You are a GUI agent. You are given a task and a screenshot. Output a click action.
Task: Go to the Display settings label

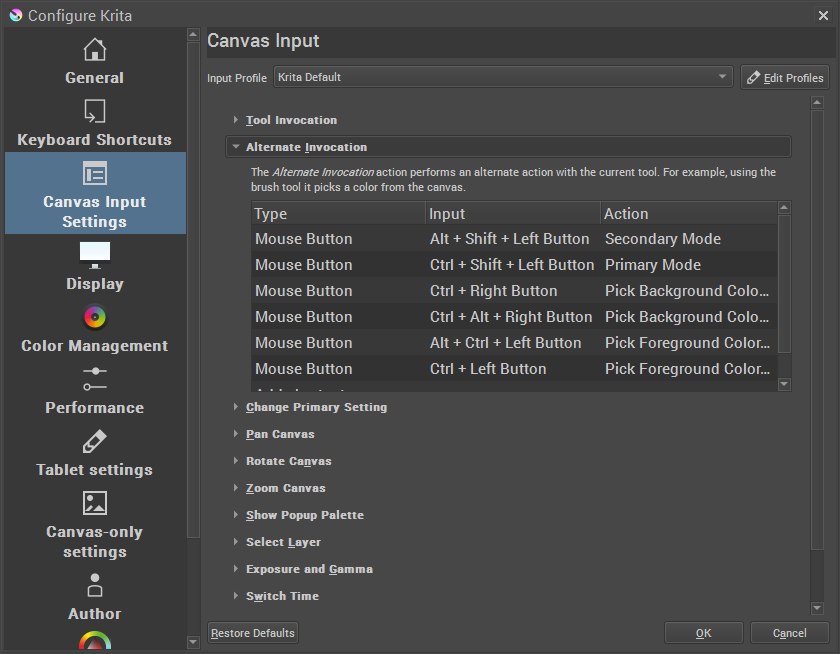pos(95,284)
